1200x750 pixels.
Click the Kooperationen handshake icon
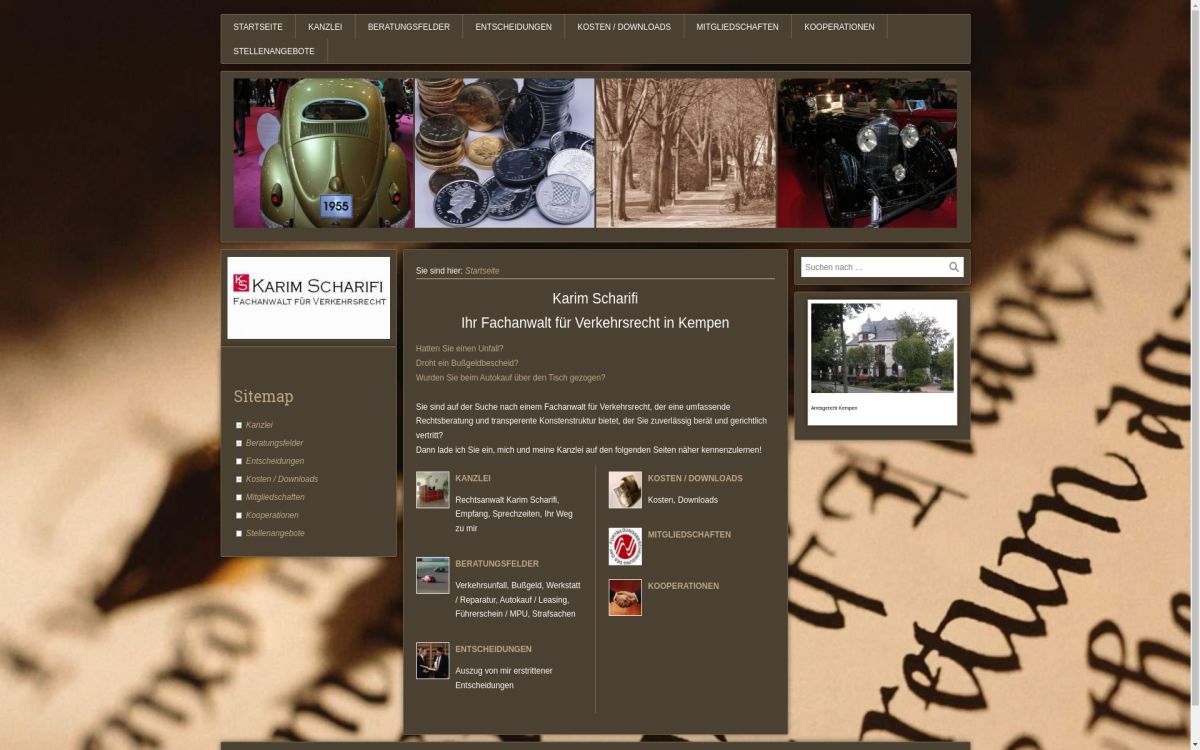(x=625, y=597)
